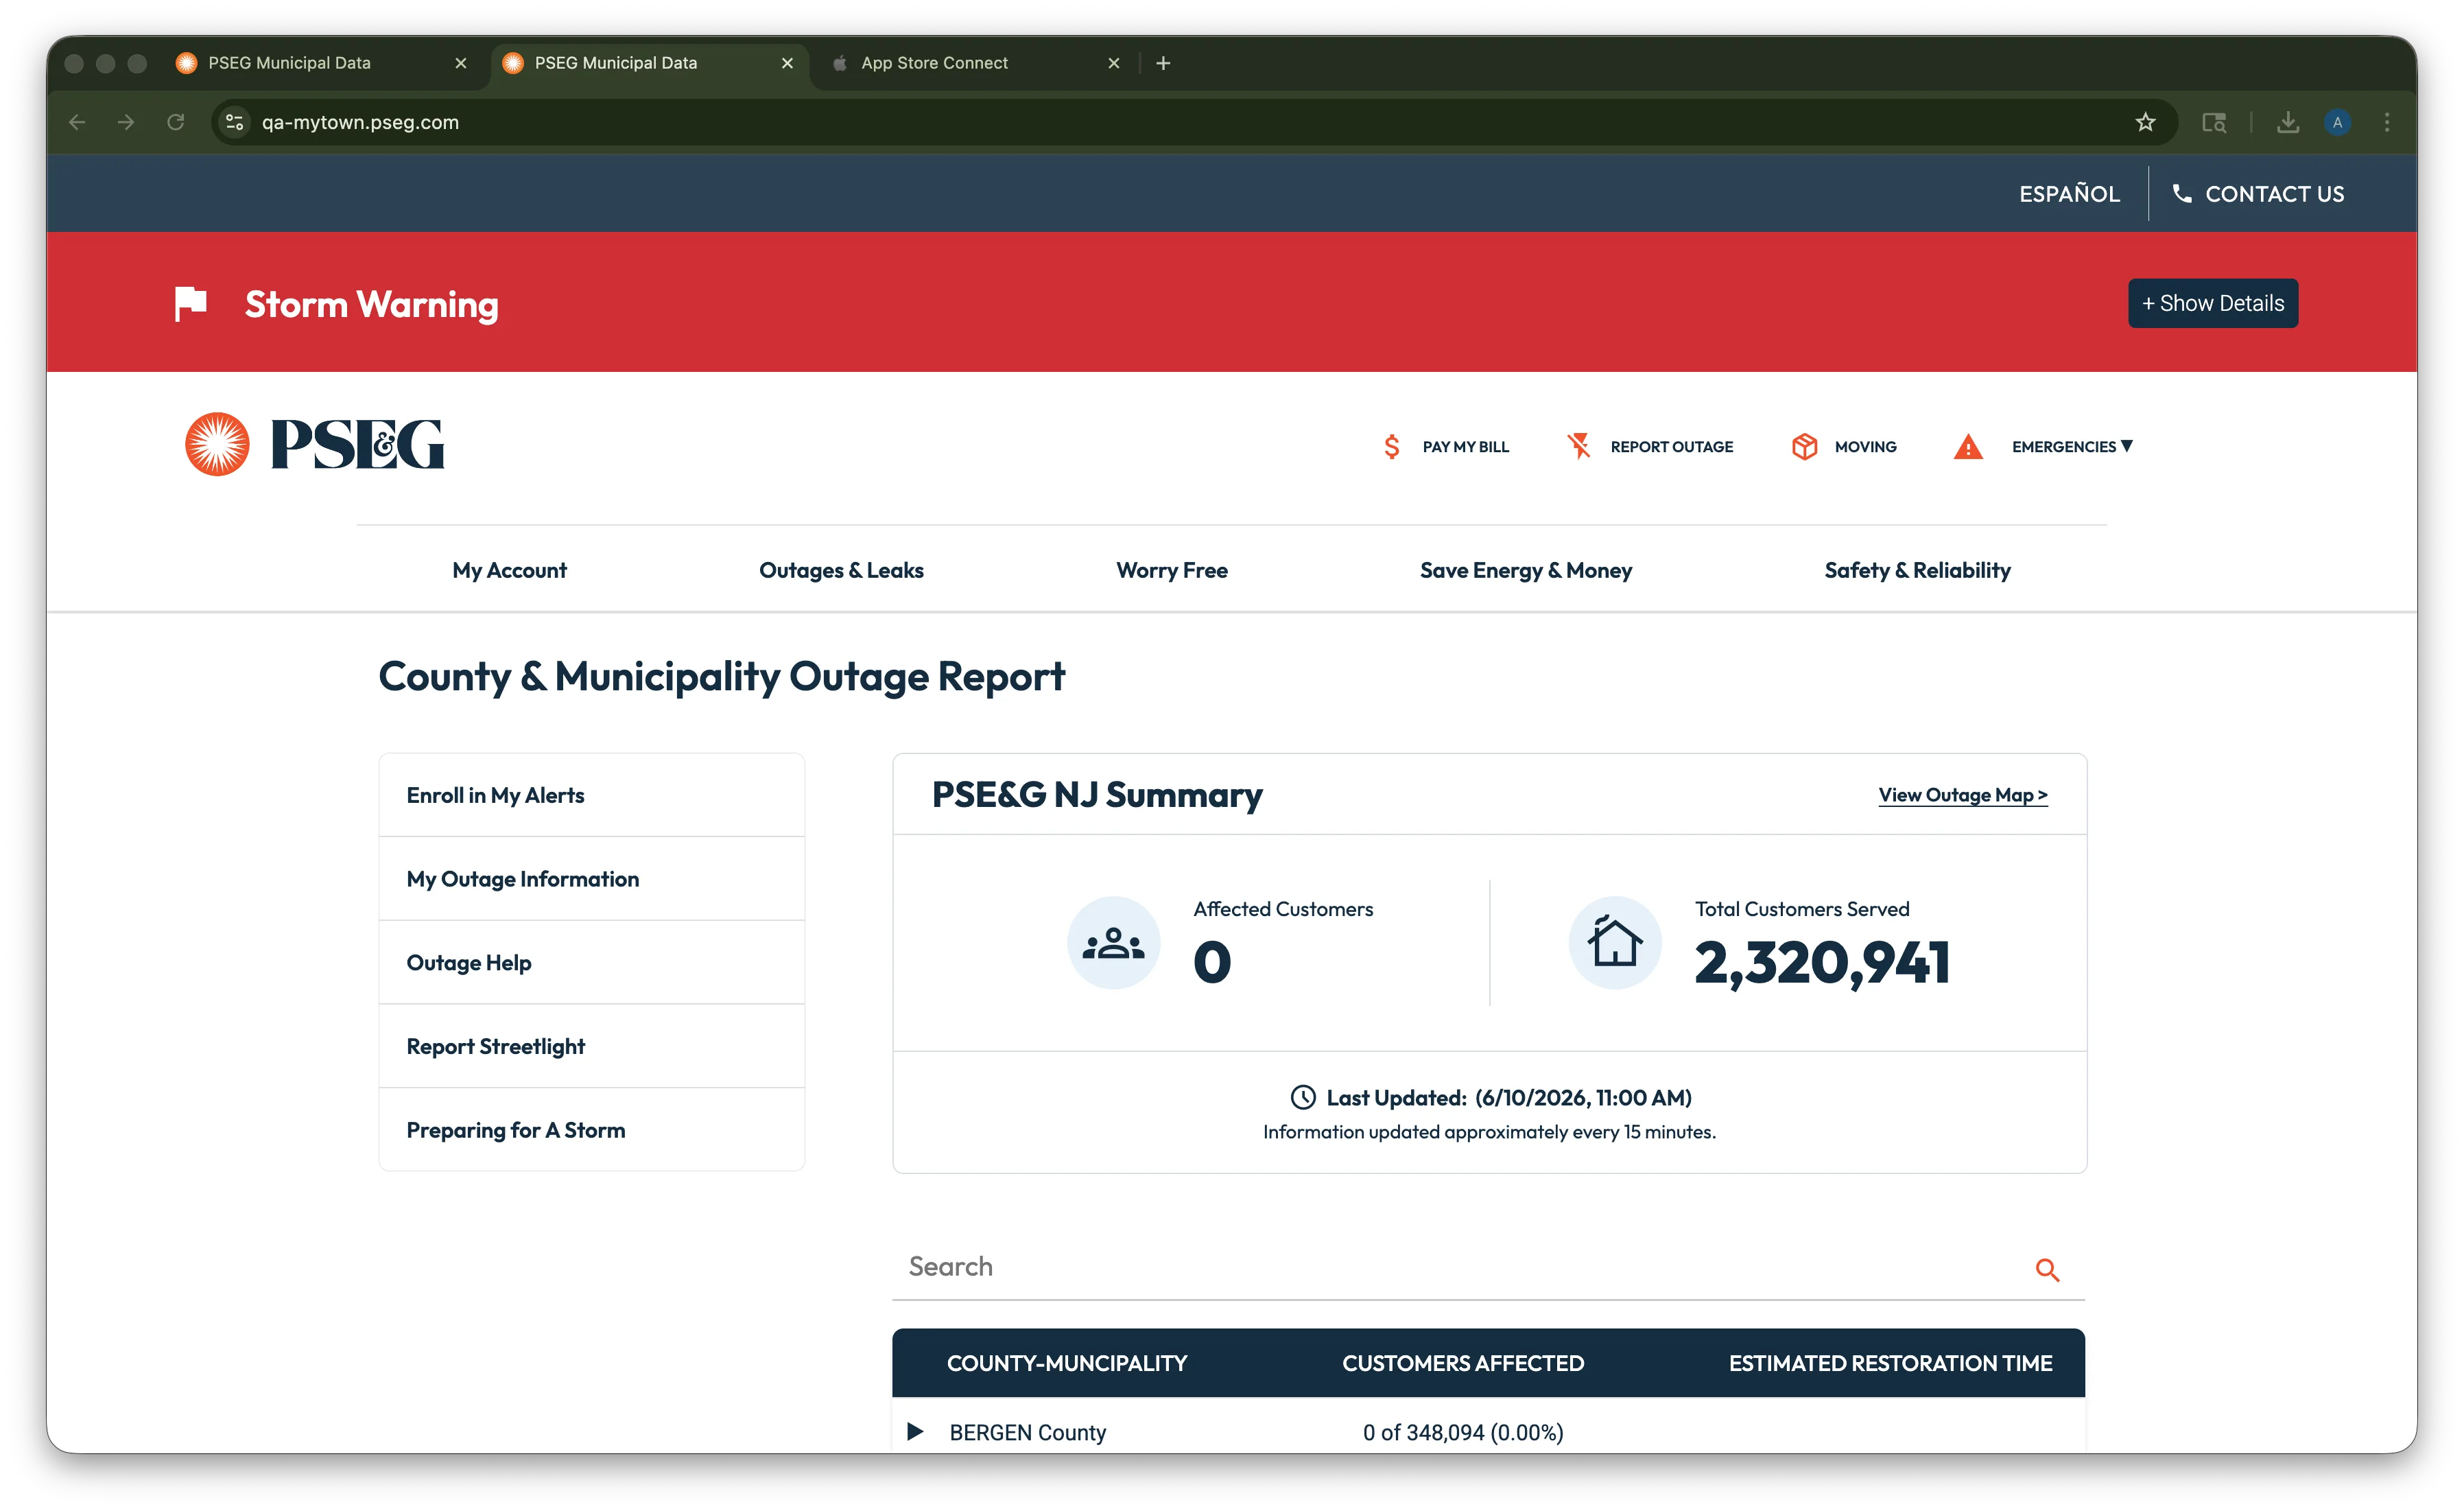This screenshot has height=1511, width=2464.
Task: Click the PSEG logo
Action: (315, 444)
